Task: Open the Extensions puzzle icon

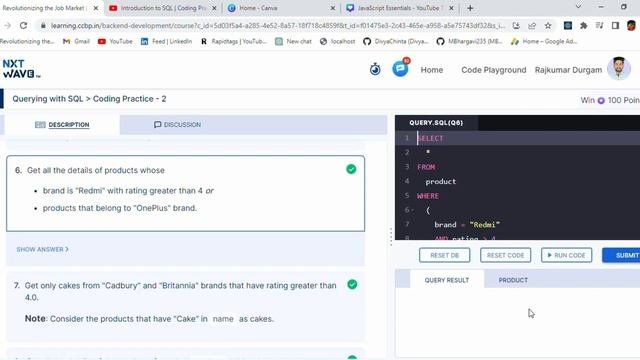Action: tap(584, 26)
